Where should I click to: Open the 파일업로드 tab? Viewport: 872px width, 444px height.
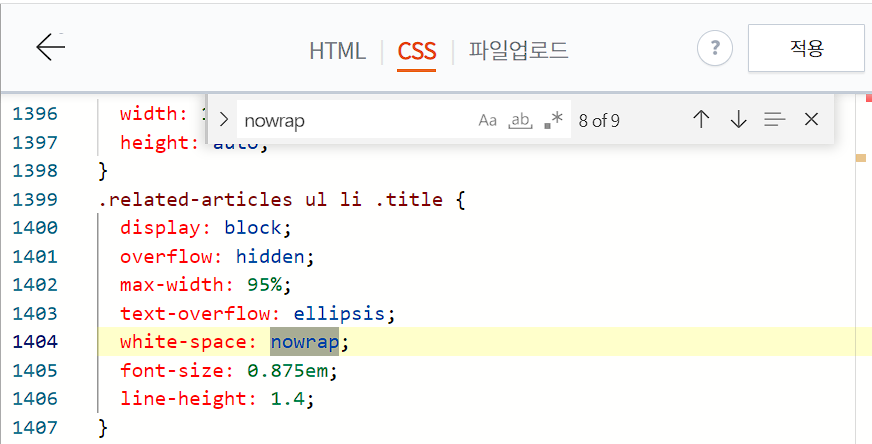(x=518, y=50)
